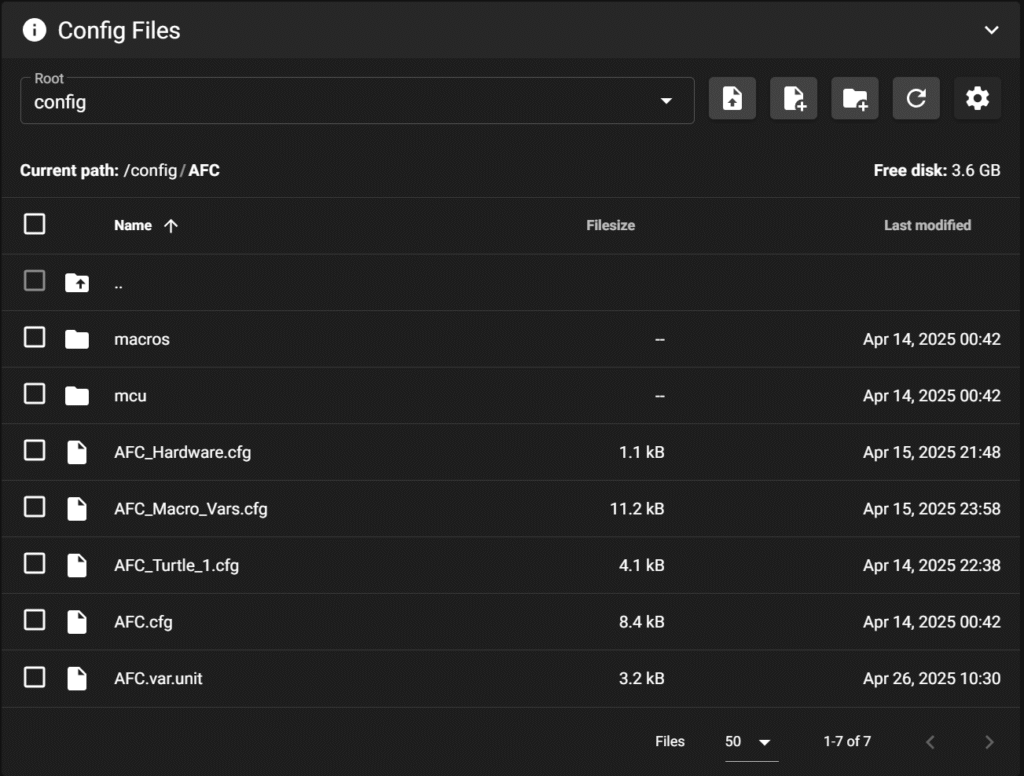Refresh the file list
This screenshot has height=776, width=1024.
coord(916,98)
